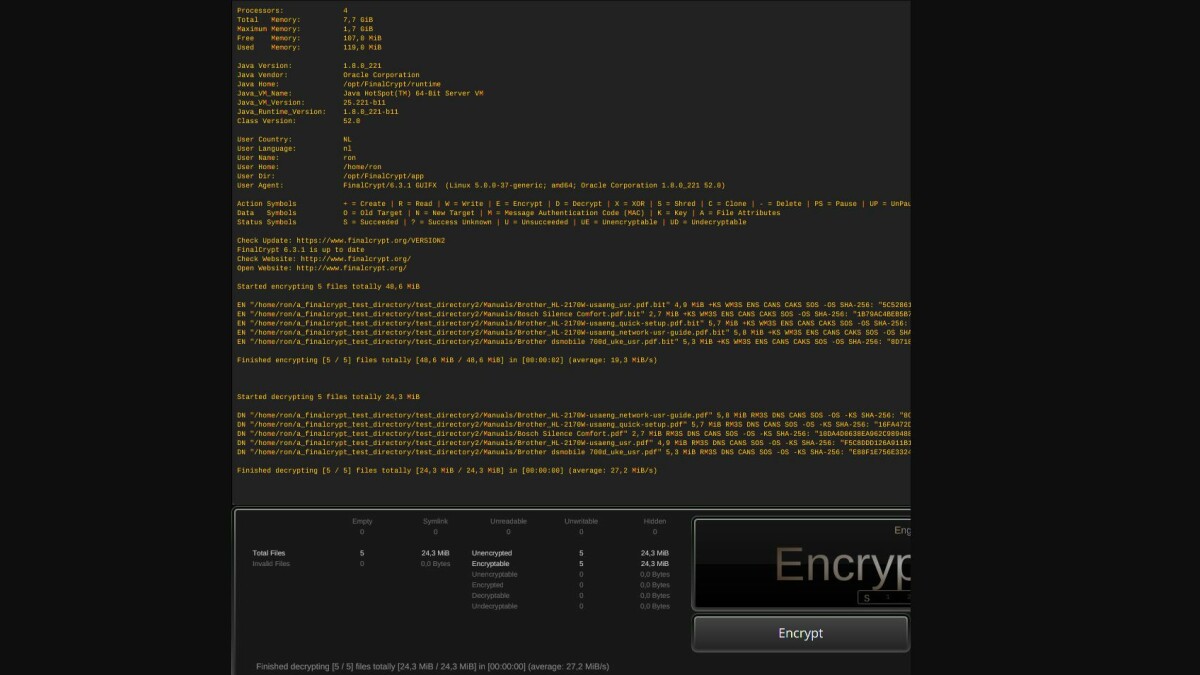Screen dimensions: 1200x675
Task: Click the 'Symlink' column header
Action: coord(435,521)
